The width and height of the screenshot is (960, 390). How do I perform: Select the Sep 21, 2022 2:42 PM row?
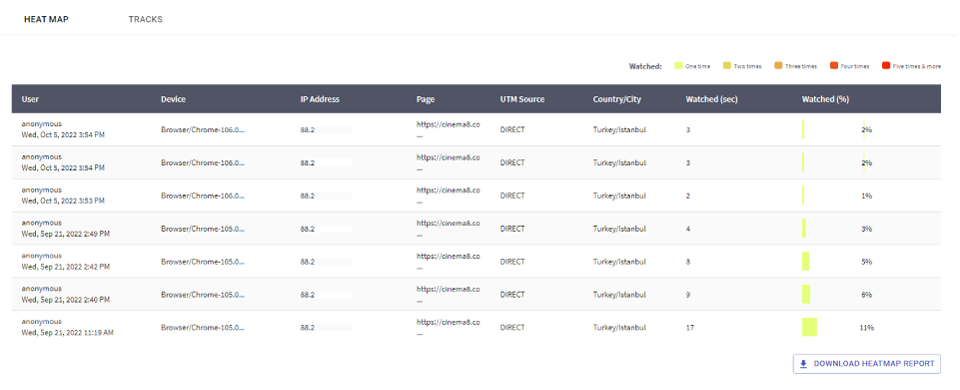pyautogui.click(x=476, y=261)
